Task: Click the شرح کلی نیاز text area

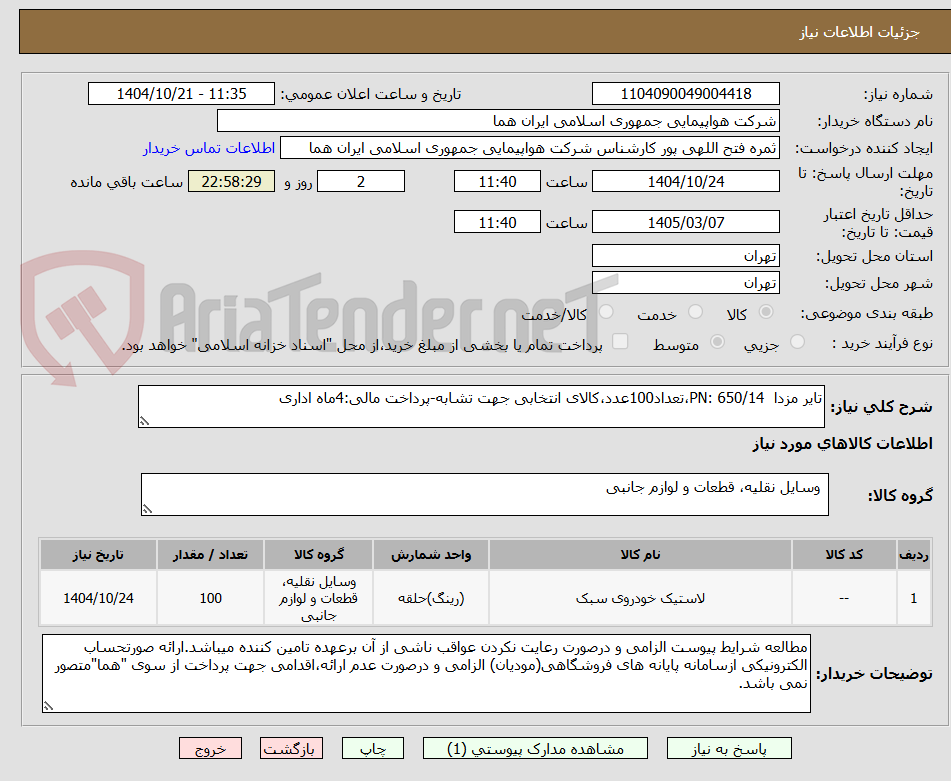Action: (481, 406)
